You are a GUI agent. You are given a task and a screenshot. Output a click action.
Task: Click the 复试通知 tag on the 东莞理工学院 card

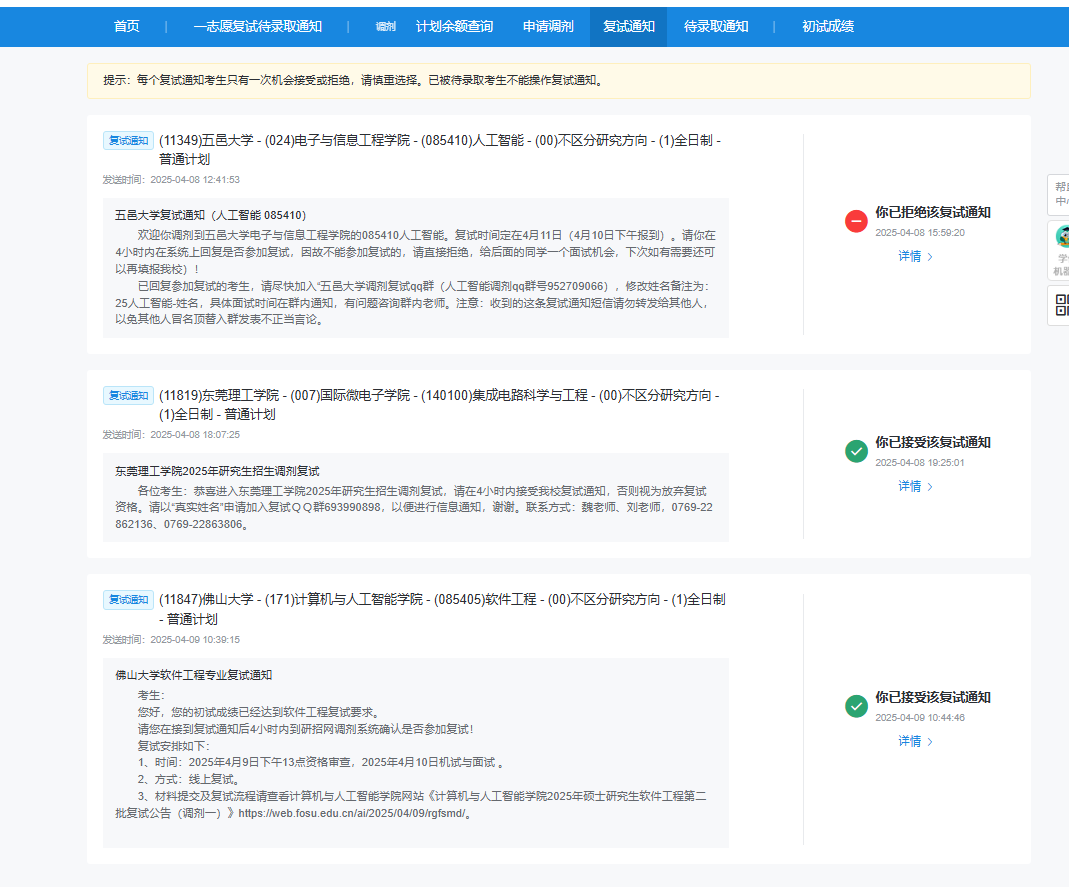[x=128, y=395]
